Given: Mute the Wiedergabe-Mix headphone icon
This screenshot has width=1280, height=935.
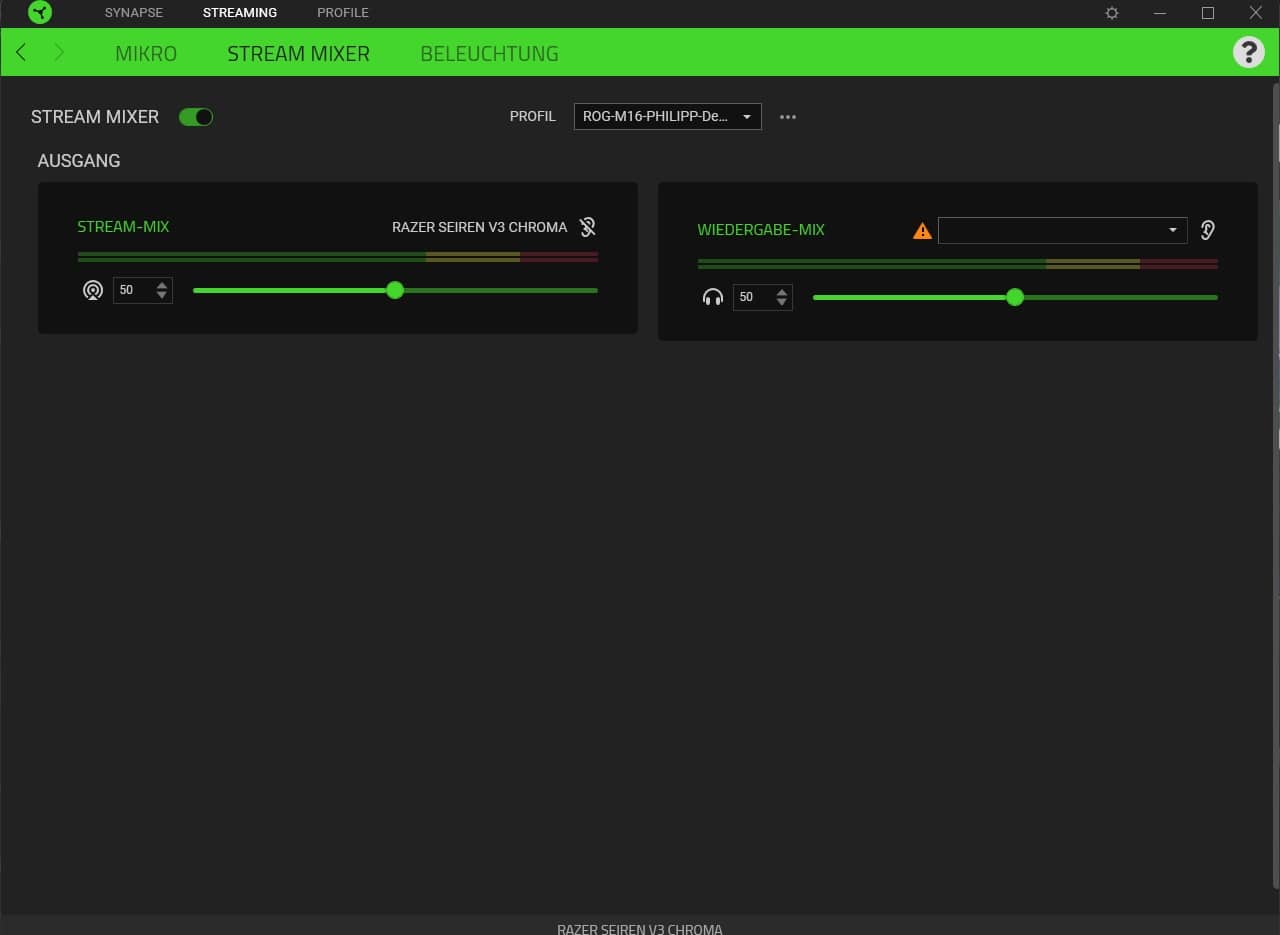Looking at the screenshot, I should pos(713,297).
